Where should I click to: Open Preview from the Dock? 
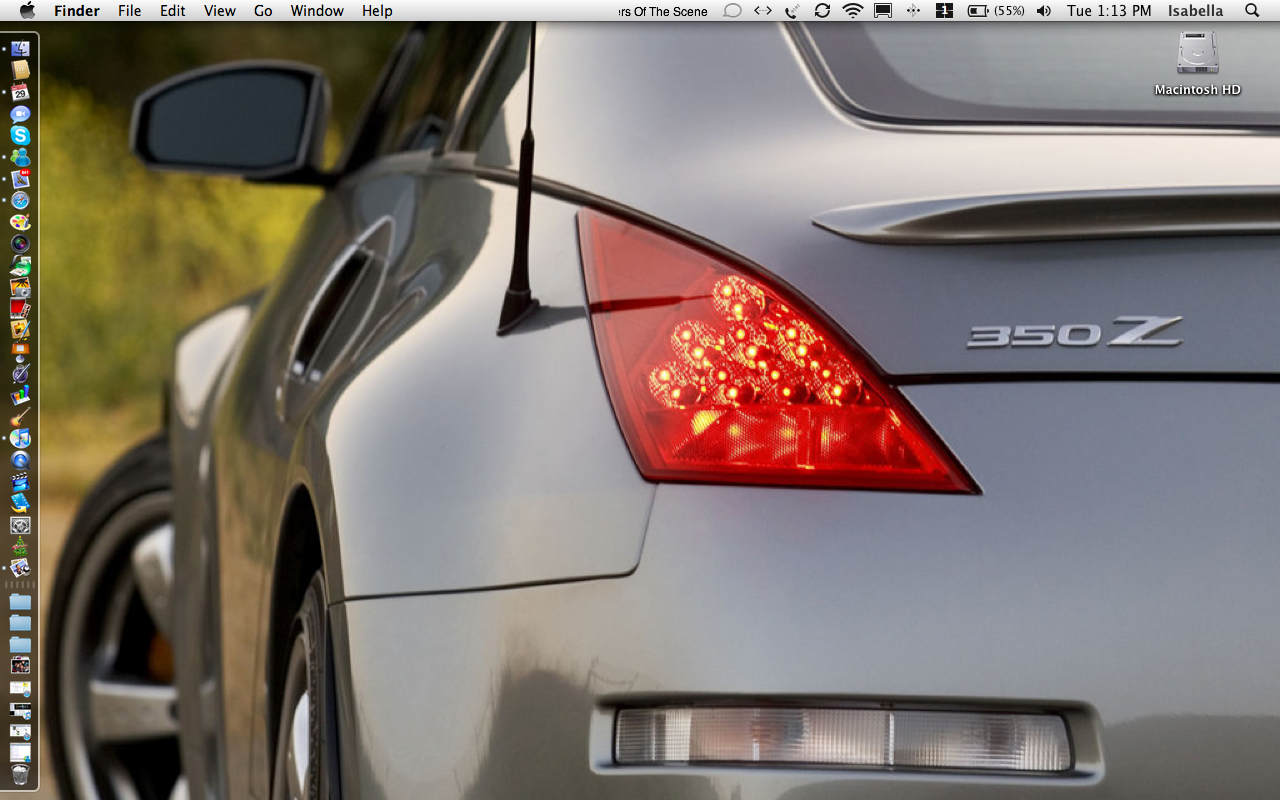coord(20,567)
